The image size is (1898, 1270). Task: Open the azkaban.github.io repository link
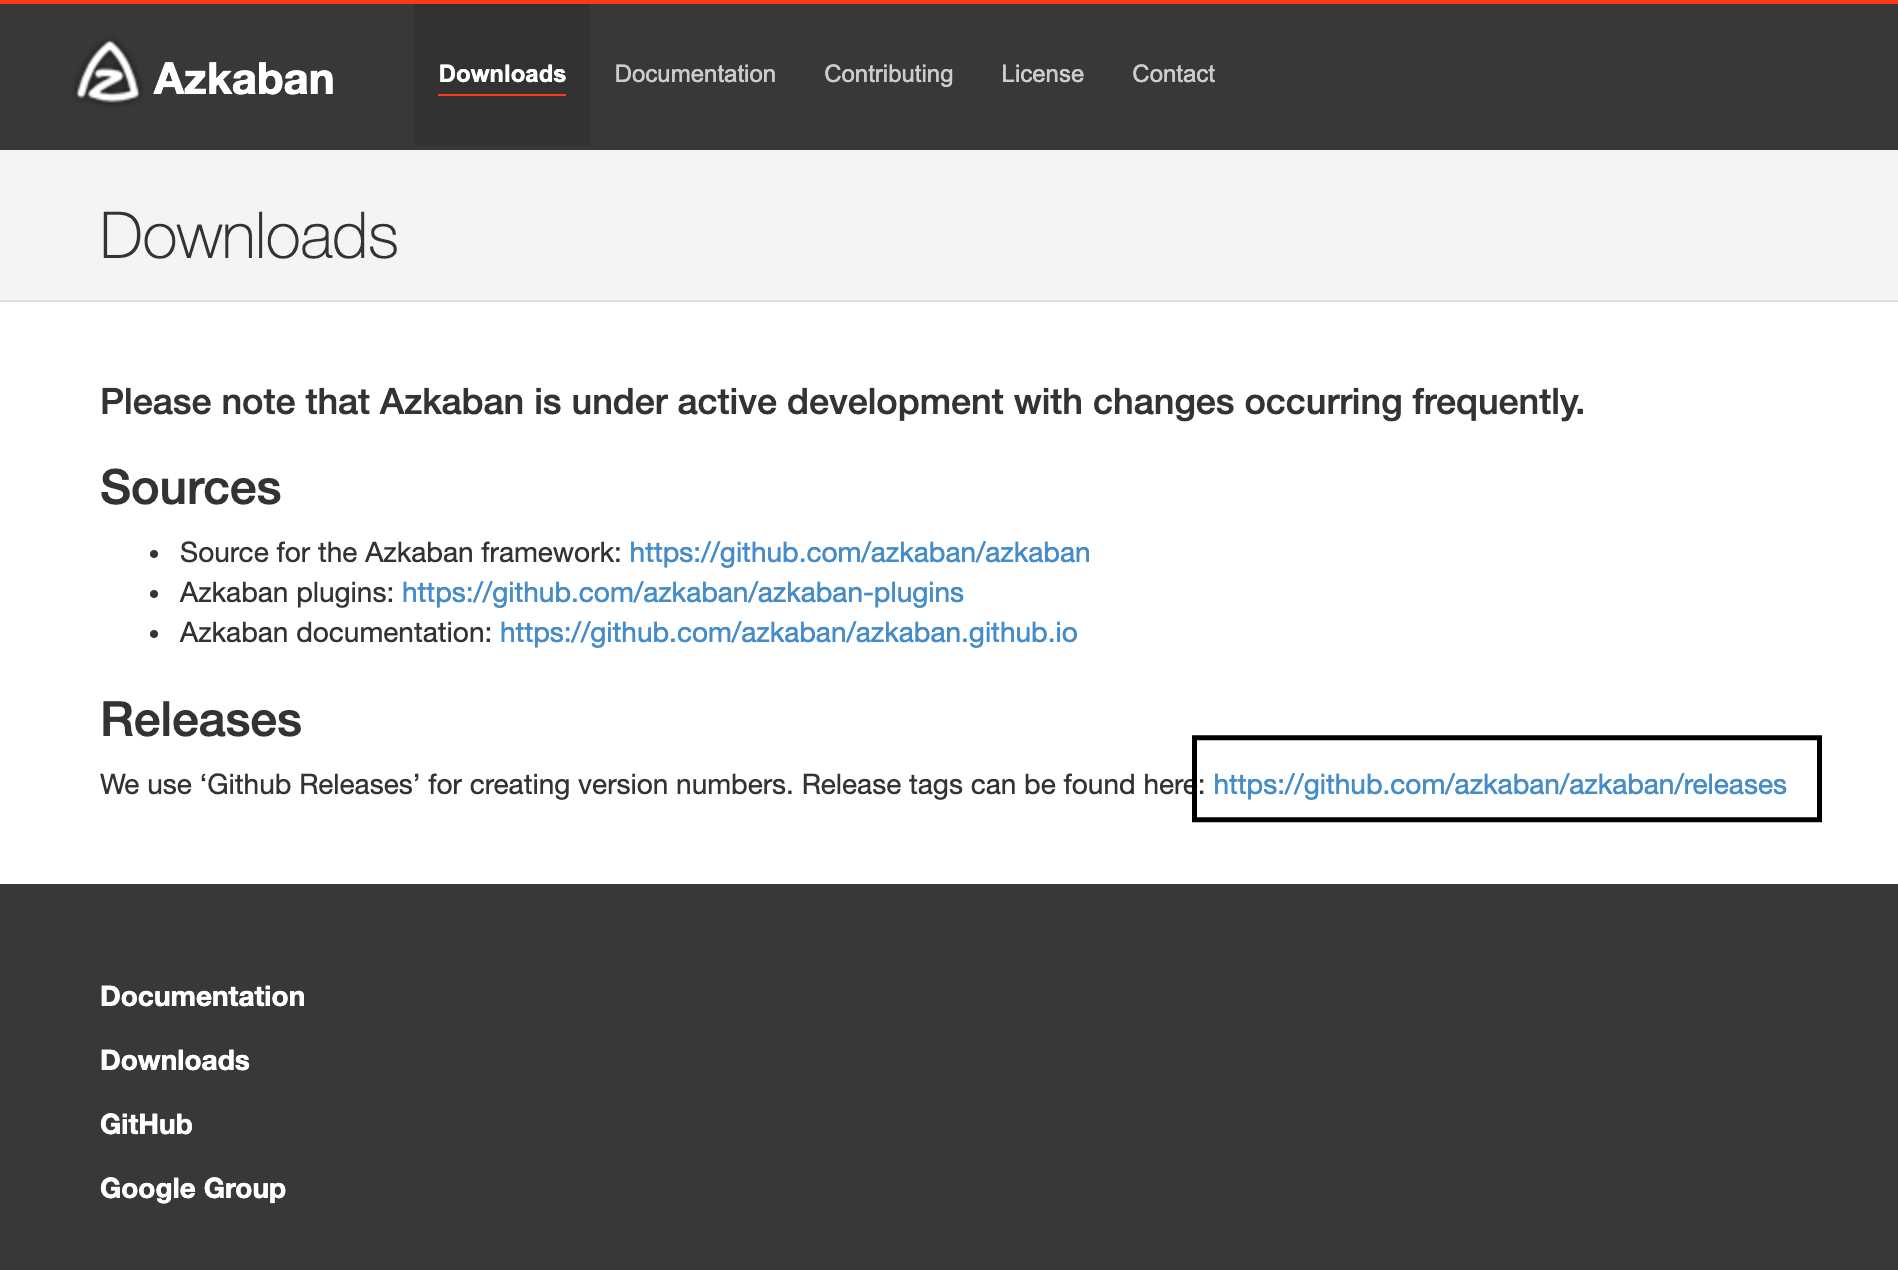coord(788,632)
